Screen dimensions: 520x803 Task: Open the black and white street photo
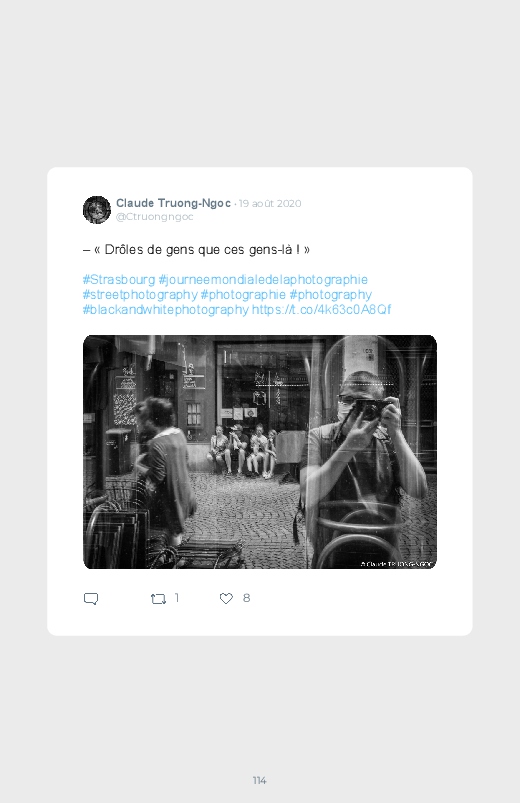pyautogui.click(x=260, y=452)
